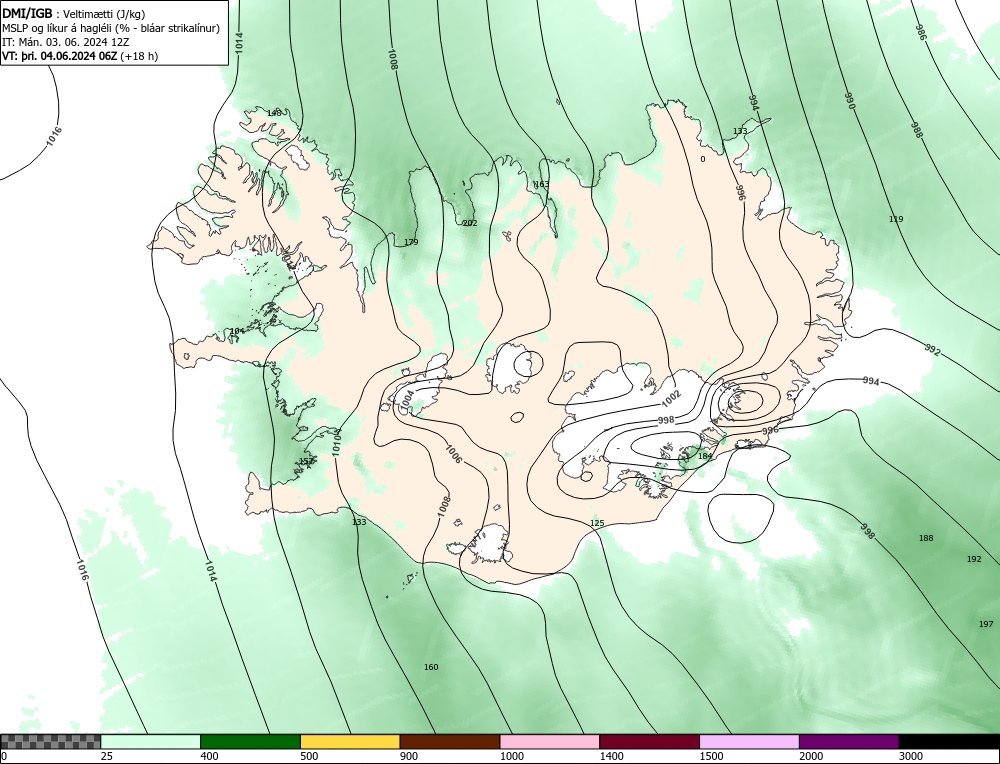Click the pink 1000–1400 legend swatch
The height and width of the screenshot is (764, 1000).
point(550,741)
